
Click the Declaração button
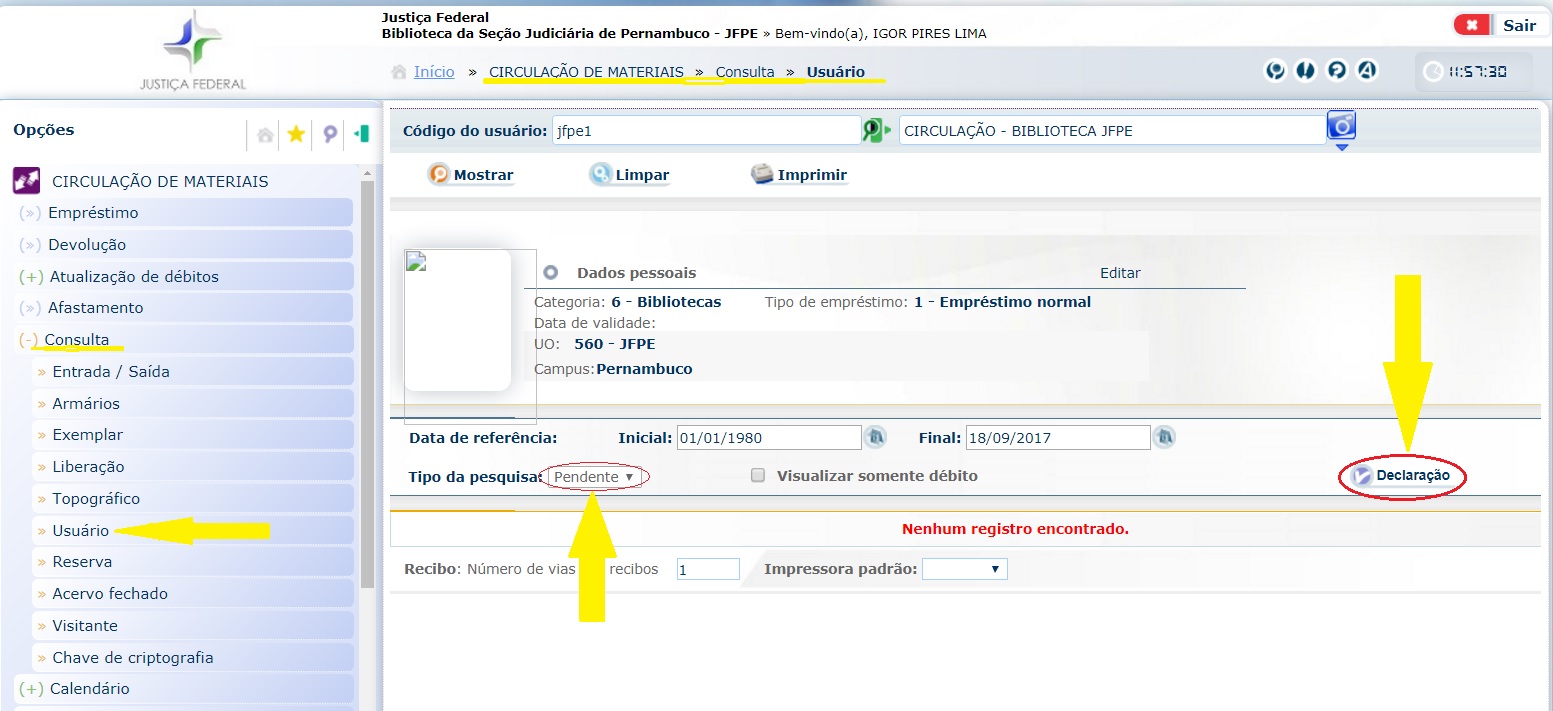1401,476
